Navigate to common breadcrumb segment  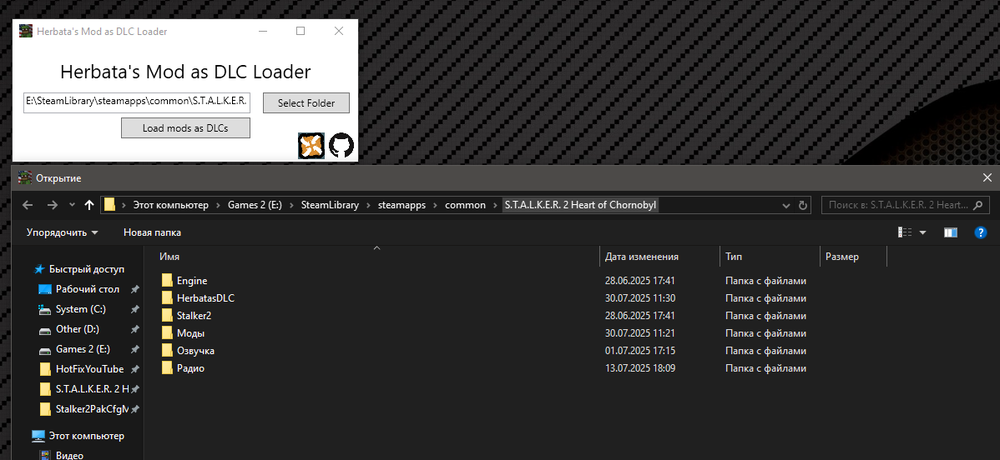[x=465, y=205]
